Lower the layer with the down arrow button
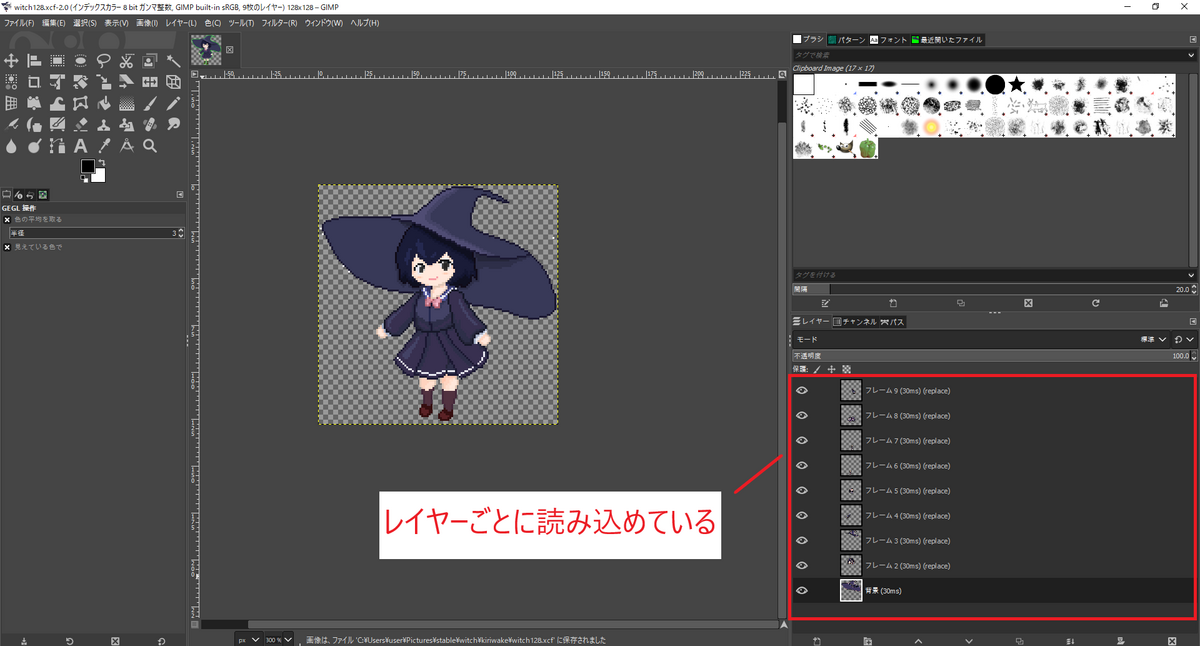The width and height of the screenshot is (1200, 646). pyautogui.click(x=969, y=640)
